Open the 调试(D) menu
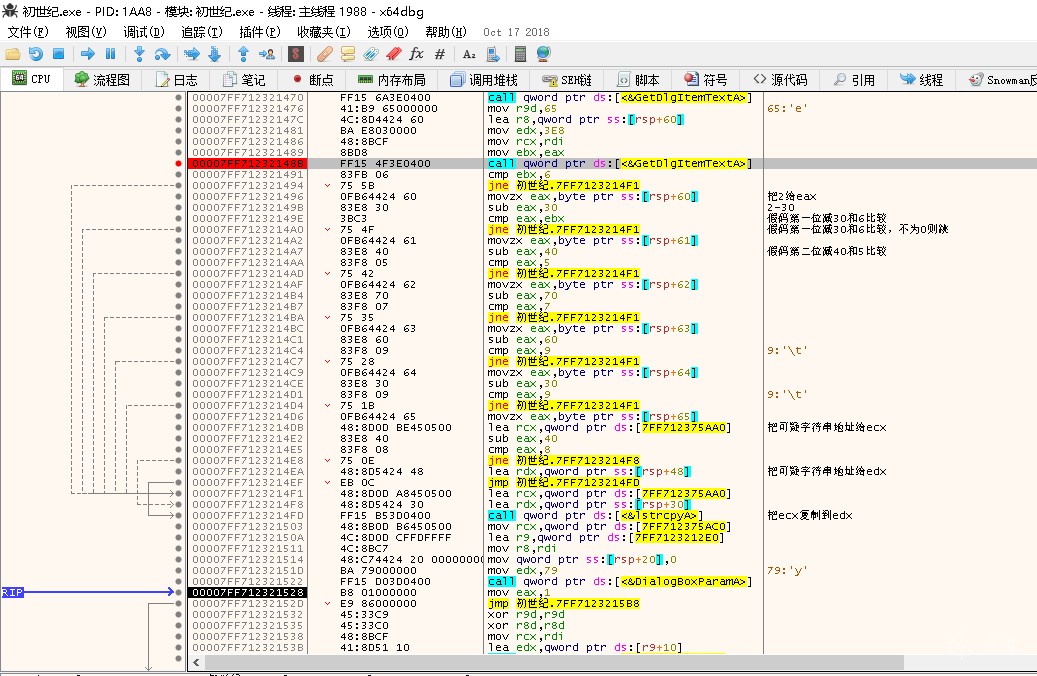Viewport: 1037px width, 676px height. [144, 32]
